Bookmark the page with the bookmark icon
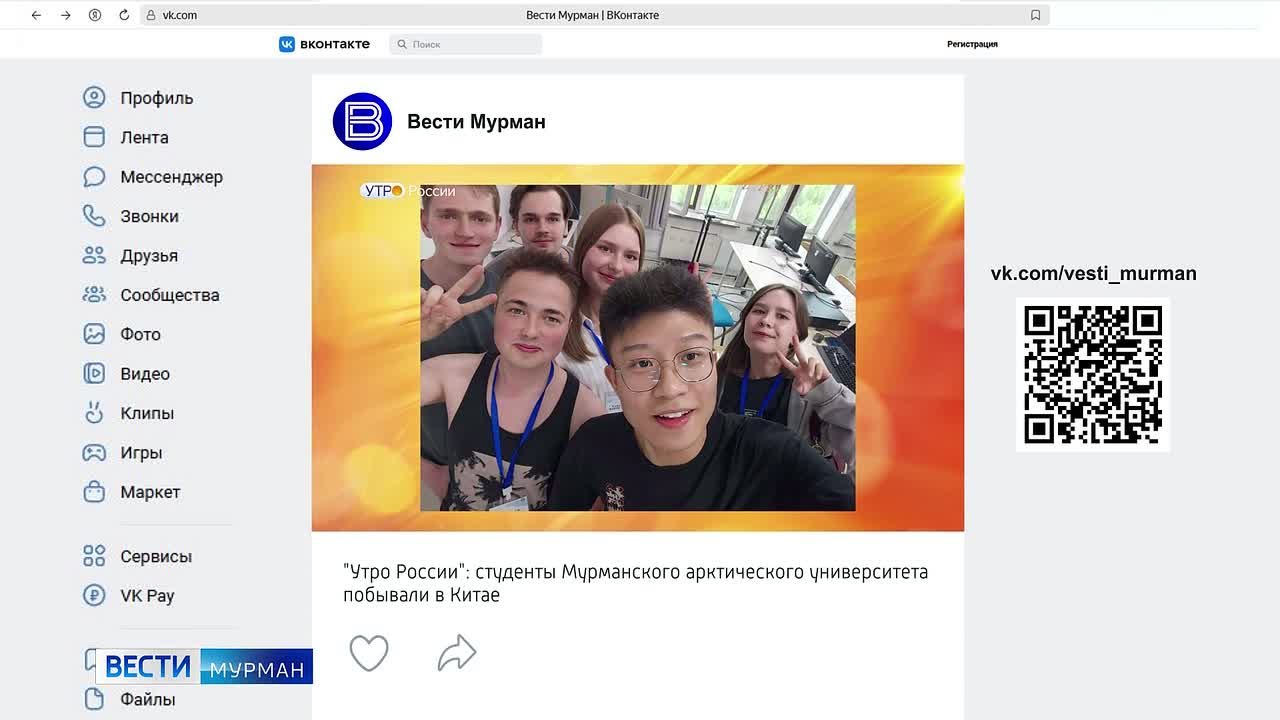Screen dimensions: 1280x720 (x=1035, y=15)
